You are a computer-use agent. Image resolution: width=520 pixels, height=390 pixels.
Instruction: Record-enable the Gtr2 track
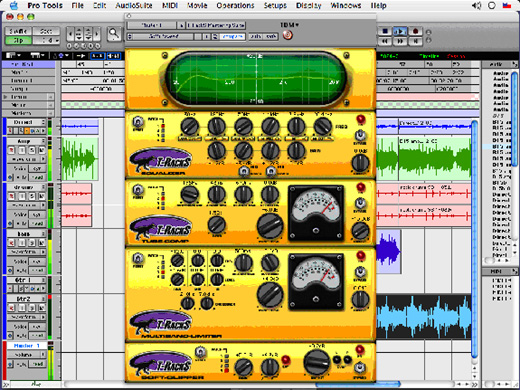11,307
